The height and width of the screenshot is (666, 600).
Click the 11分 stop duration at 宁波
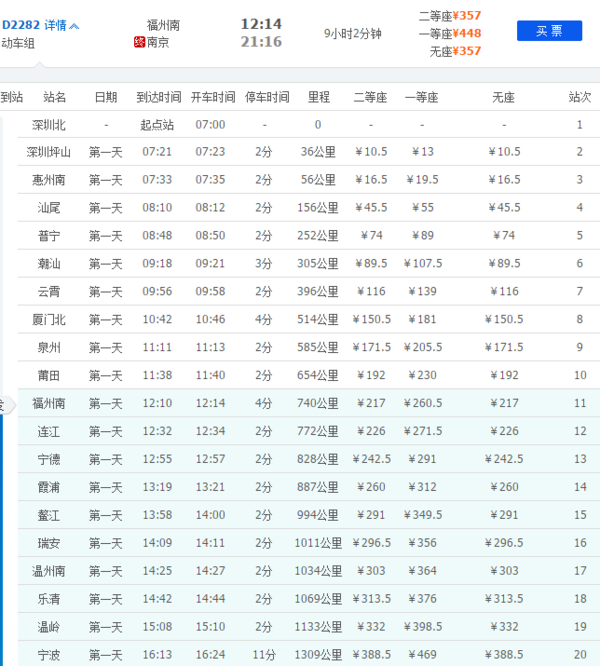(x=264, y=655)
